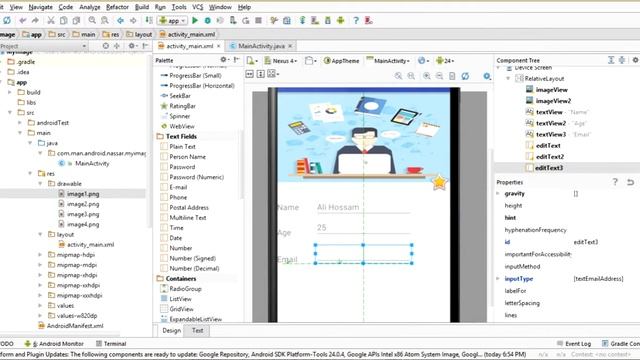Click the Replace magnifier icon

105,20
